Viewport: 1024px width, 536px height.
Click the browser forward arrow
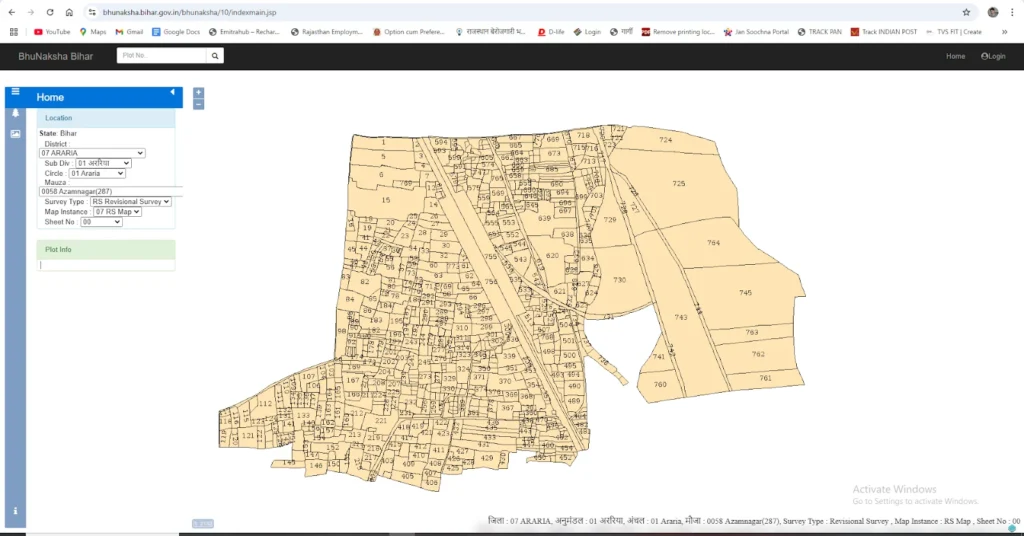pyautogui.click(x=31, y=12)
